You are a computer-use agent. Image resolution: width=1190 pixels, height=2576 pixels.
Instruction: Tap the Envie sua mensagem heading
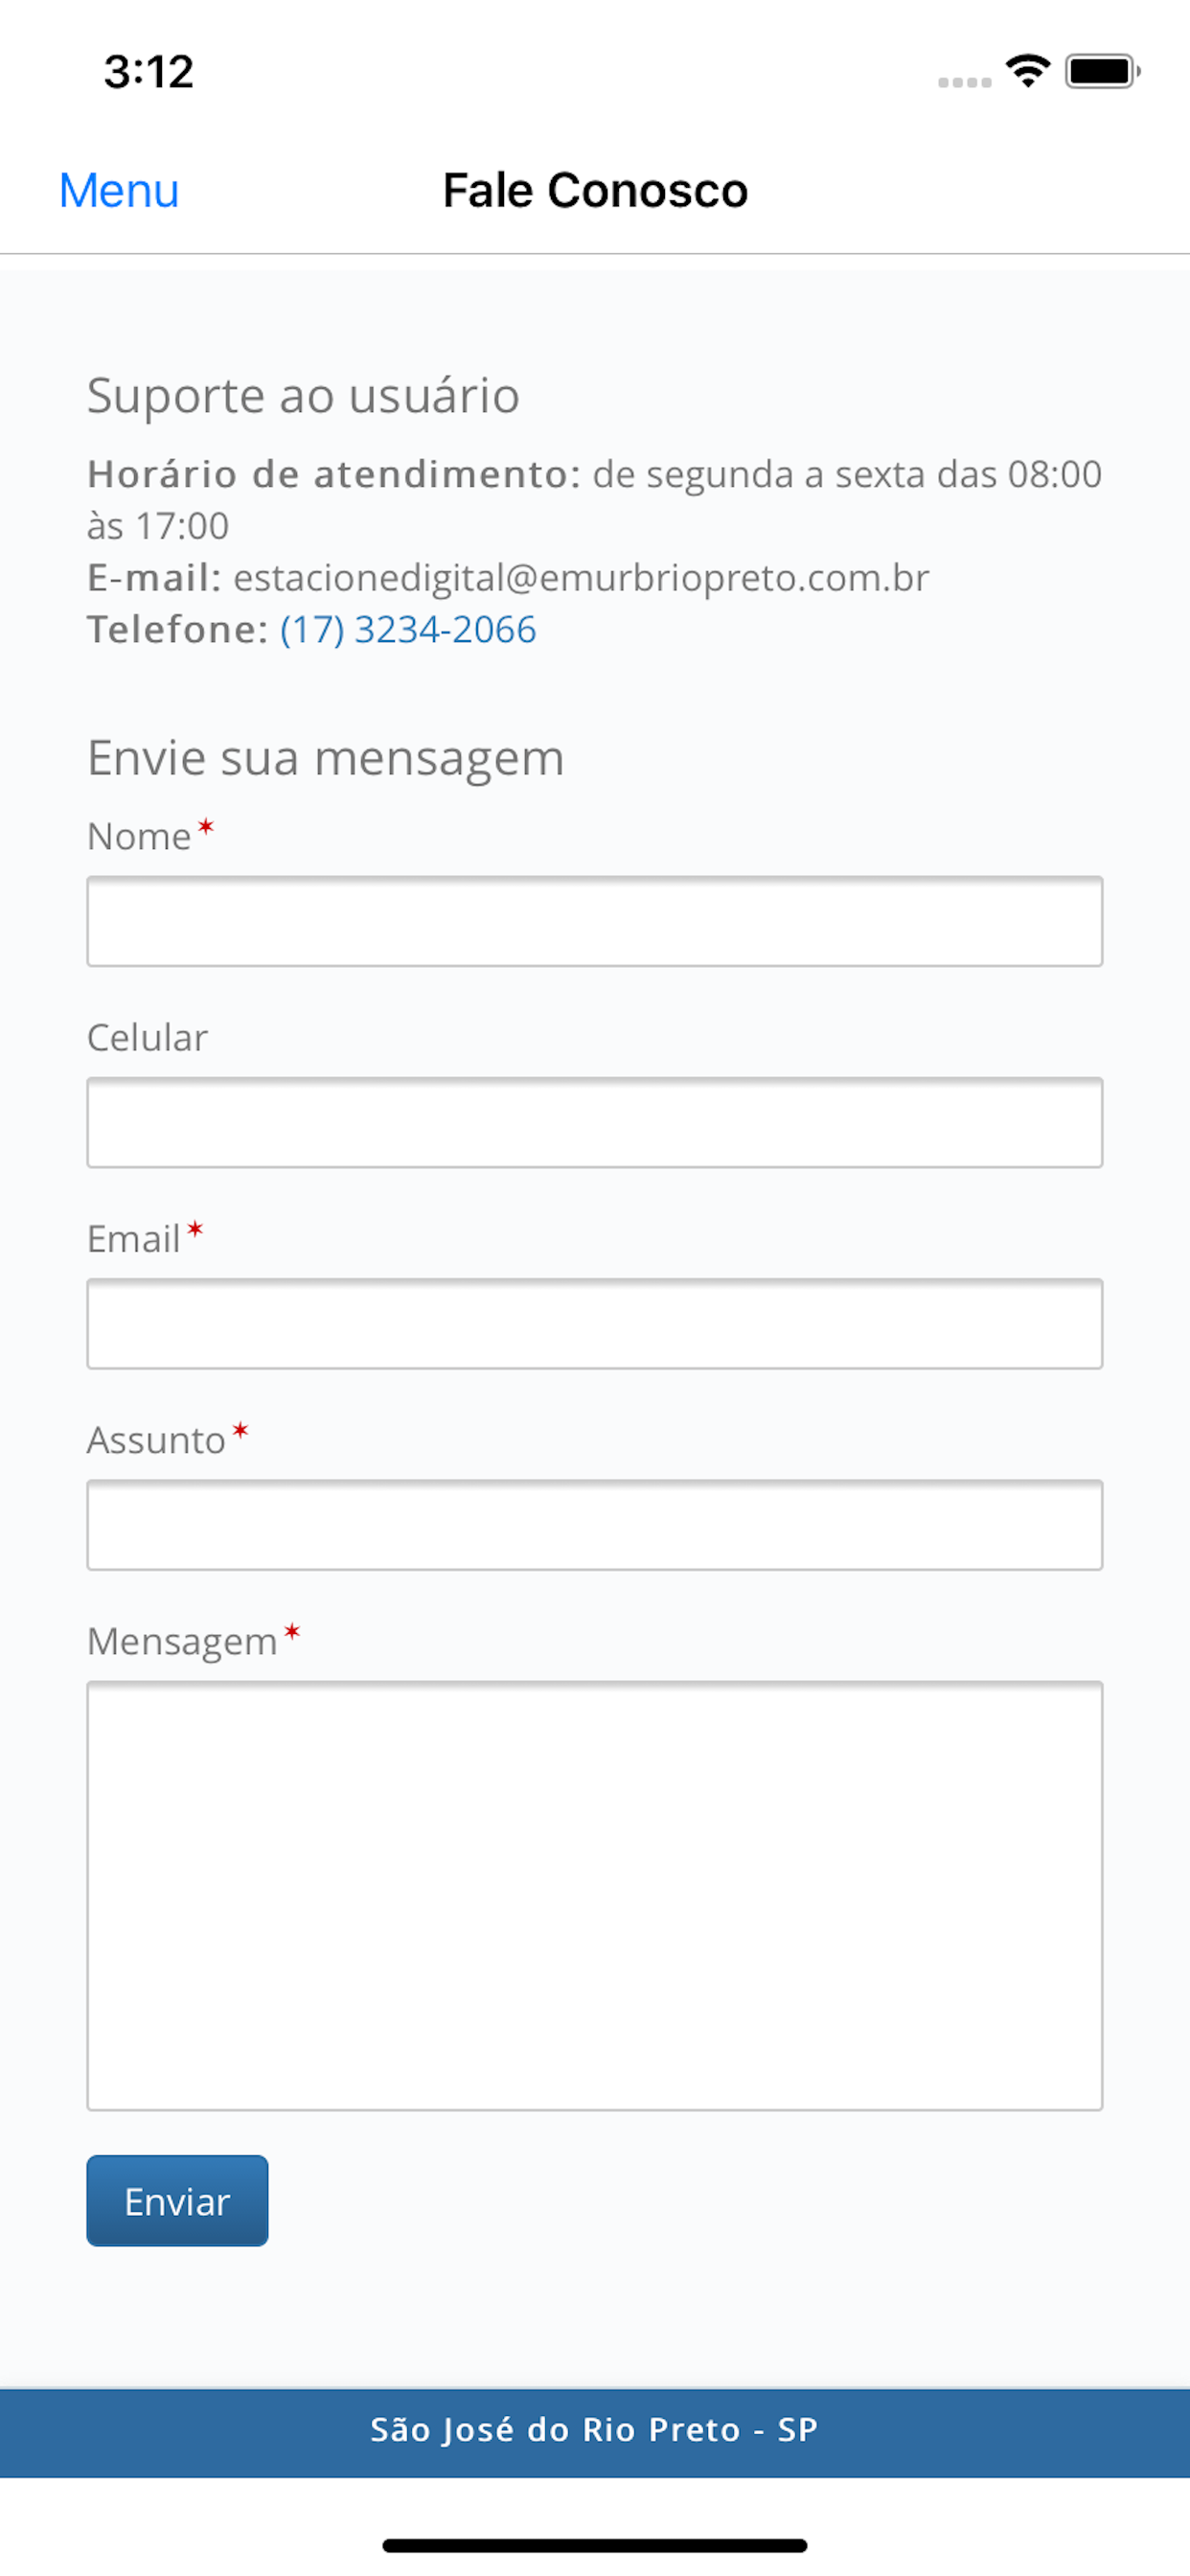pos(326,758)
